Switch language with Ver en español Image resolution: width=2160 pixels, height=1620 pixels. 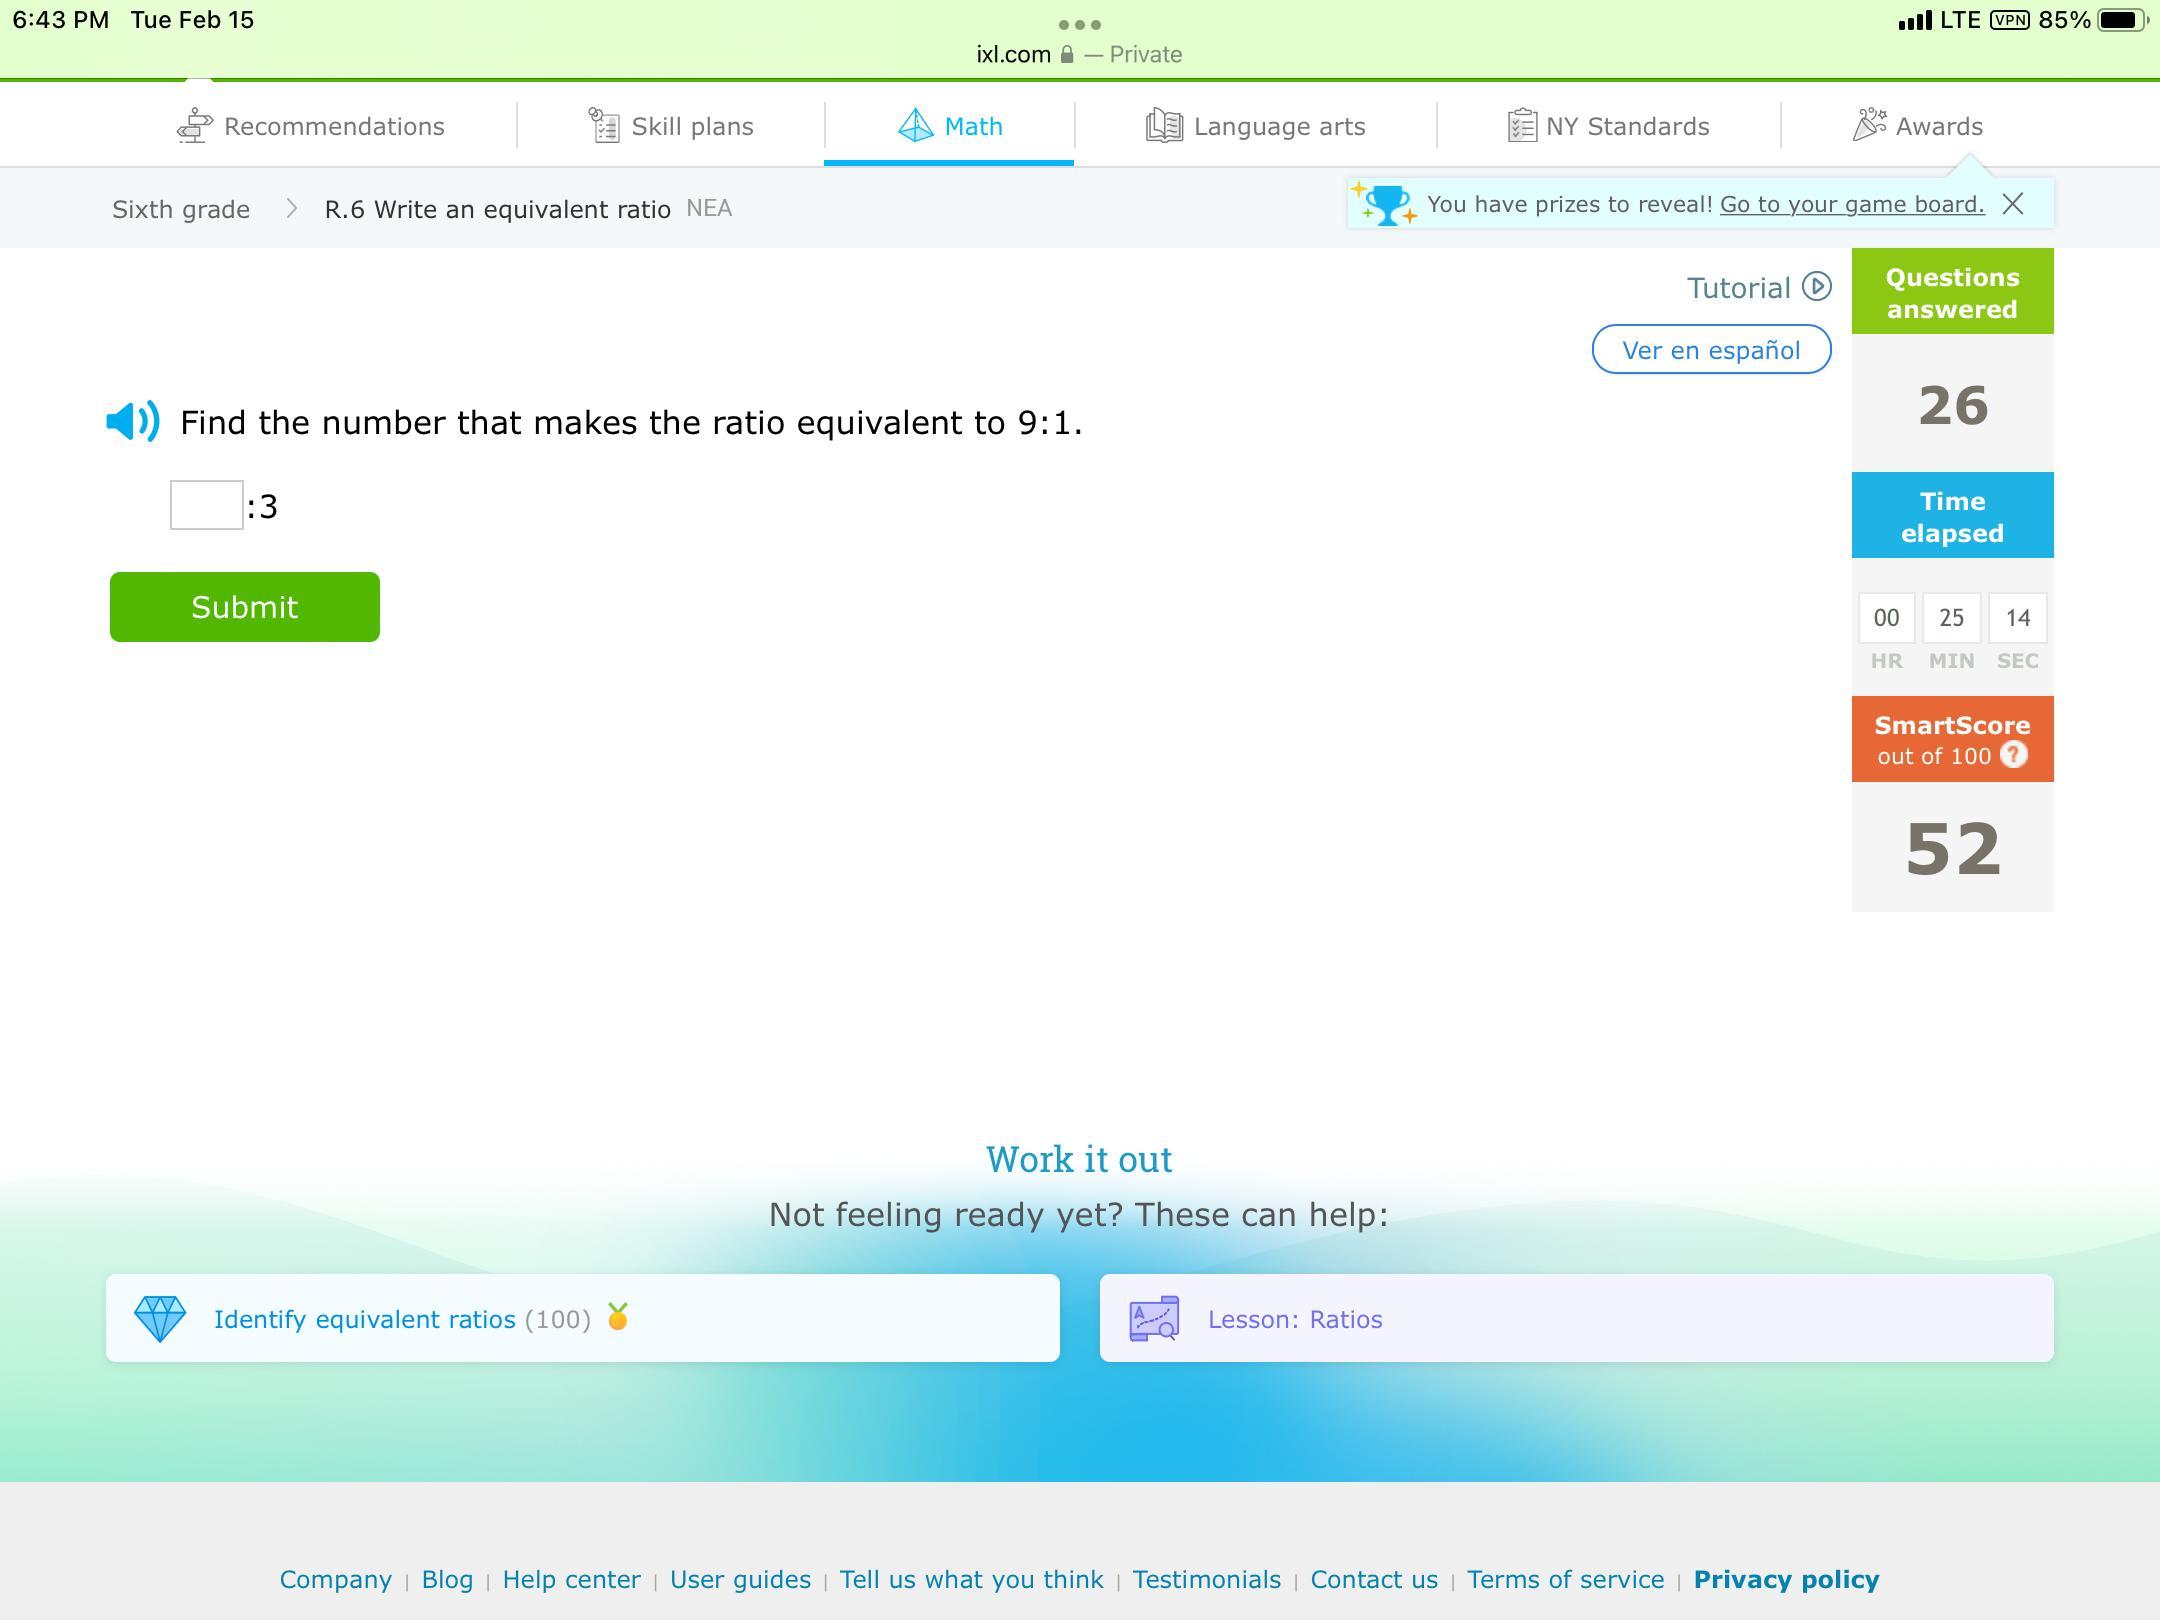click(x=1711, y=350)
